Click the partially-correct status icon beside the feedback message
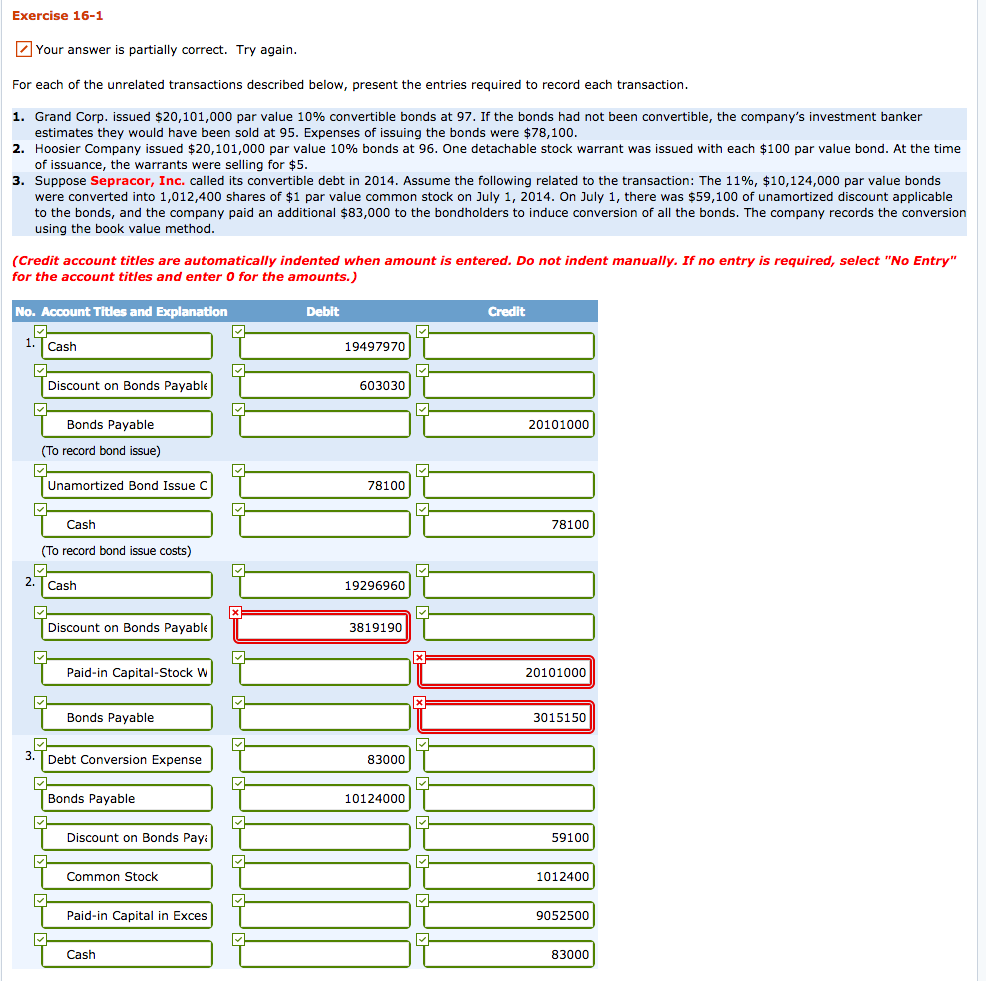The width and height of the screenshot is (986, 981). (x=22, y=48)
